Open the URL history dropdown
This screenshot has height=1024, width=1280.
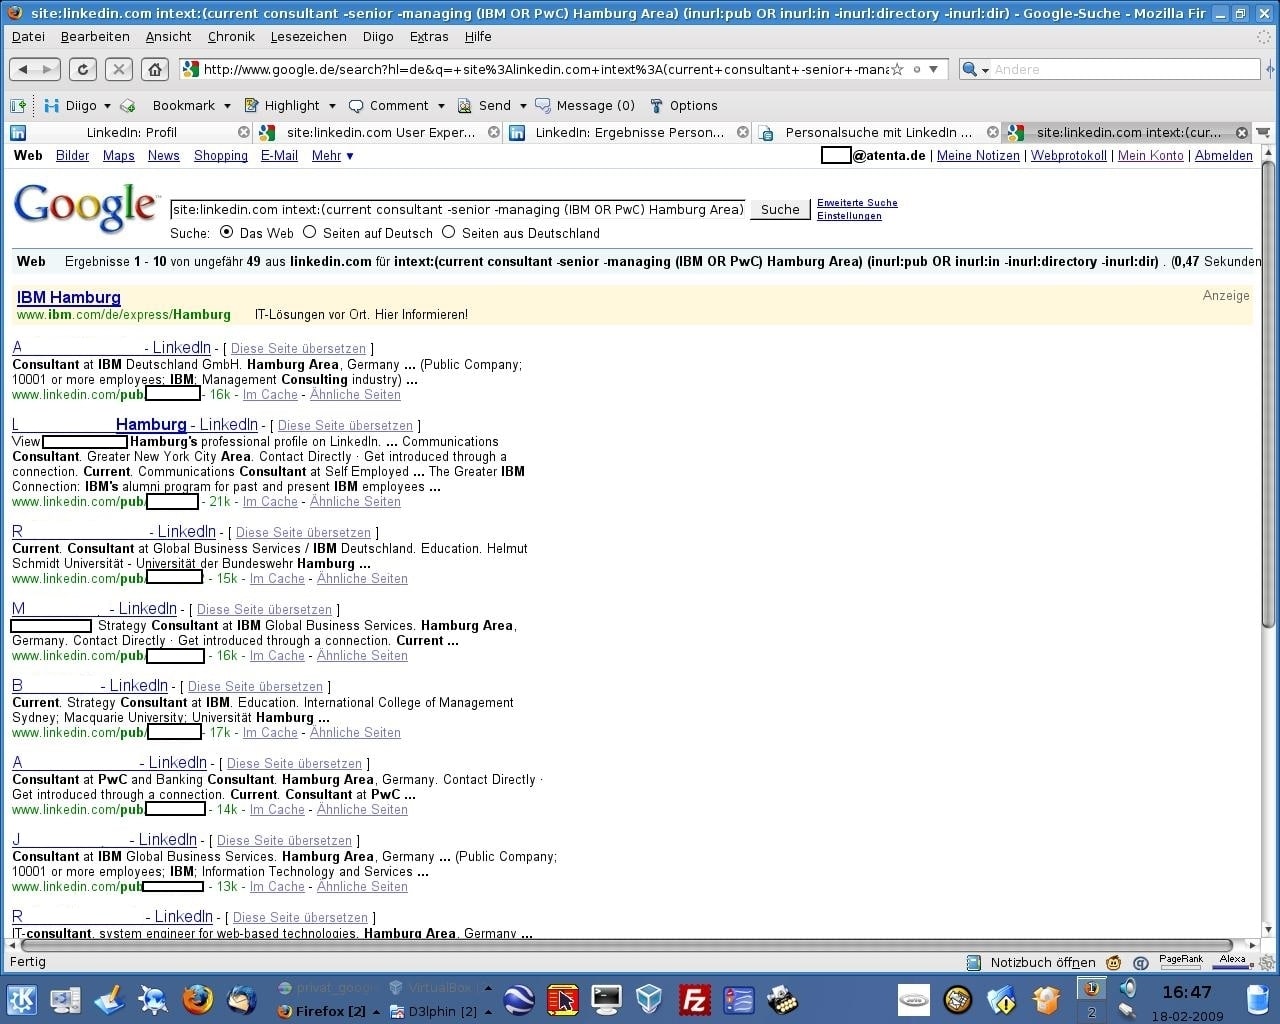pyautogui.click(x=933, y=69)
